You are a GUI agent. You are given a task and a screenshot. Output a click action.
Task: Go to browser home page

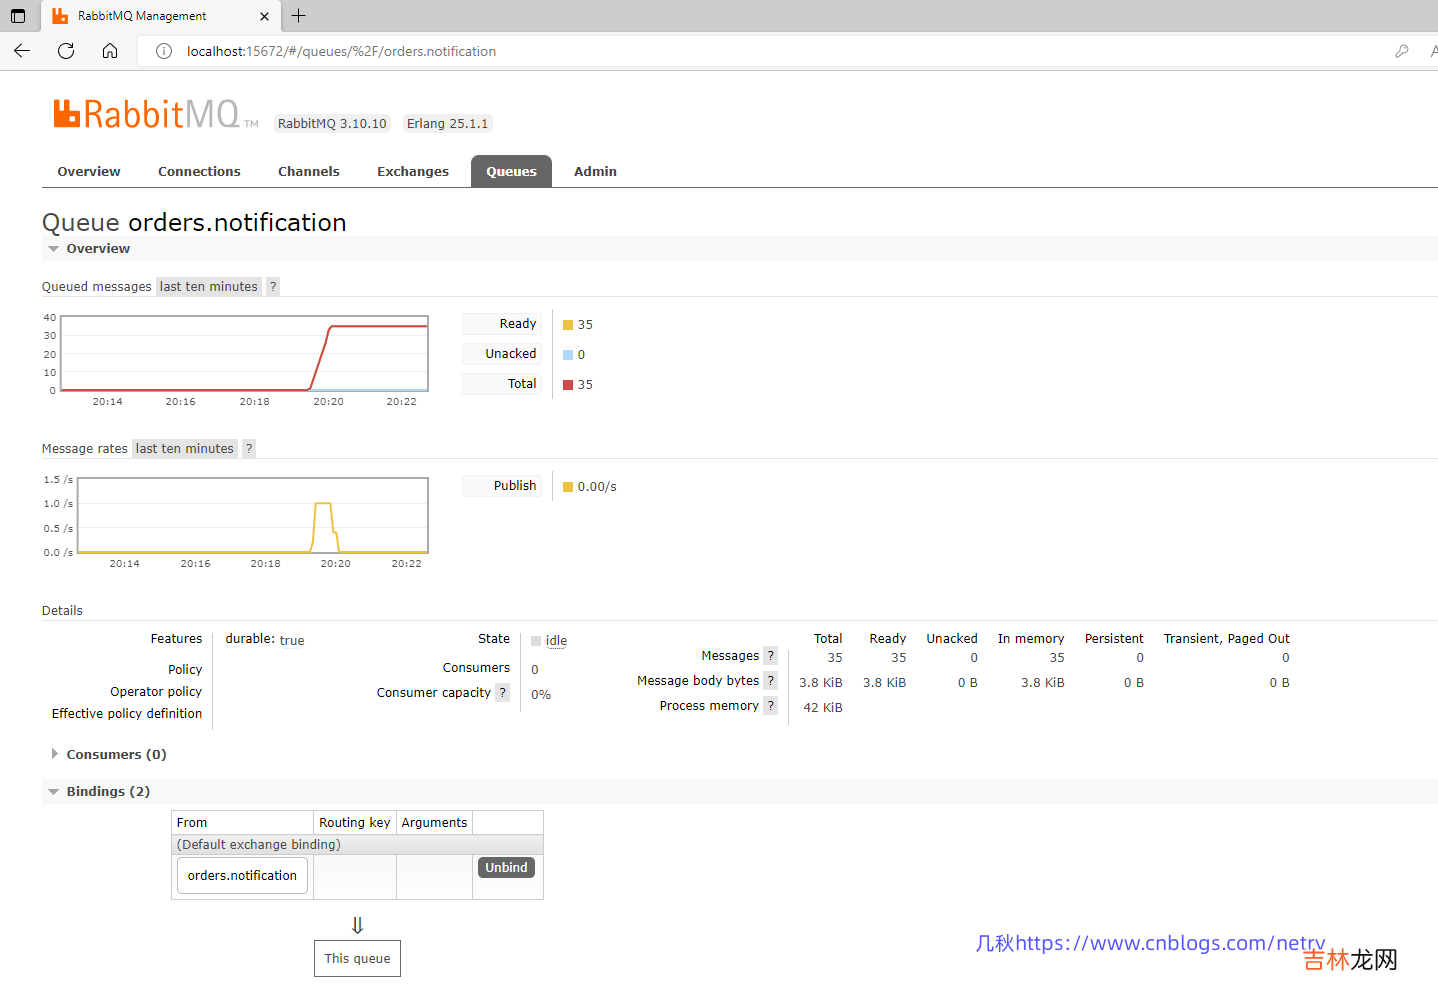tap(110, 51)
